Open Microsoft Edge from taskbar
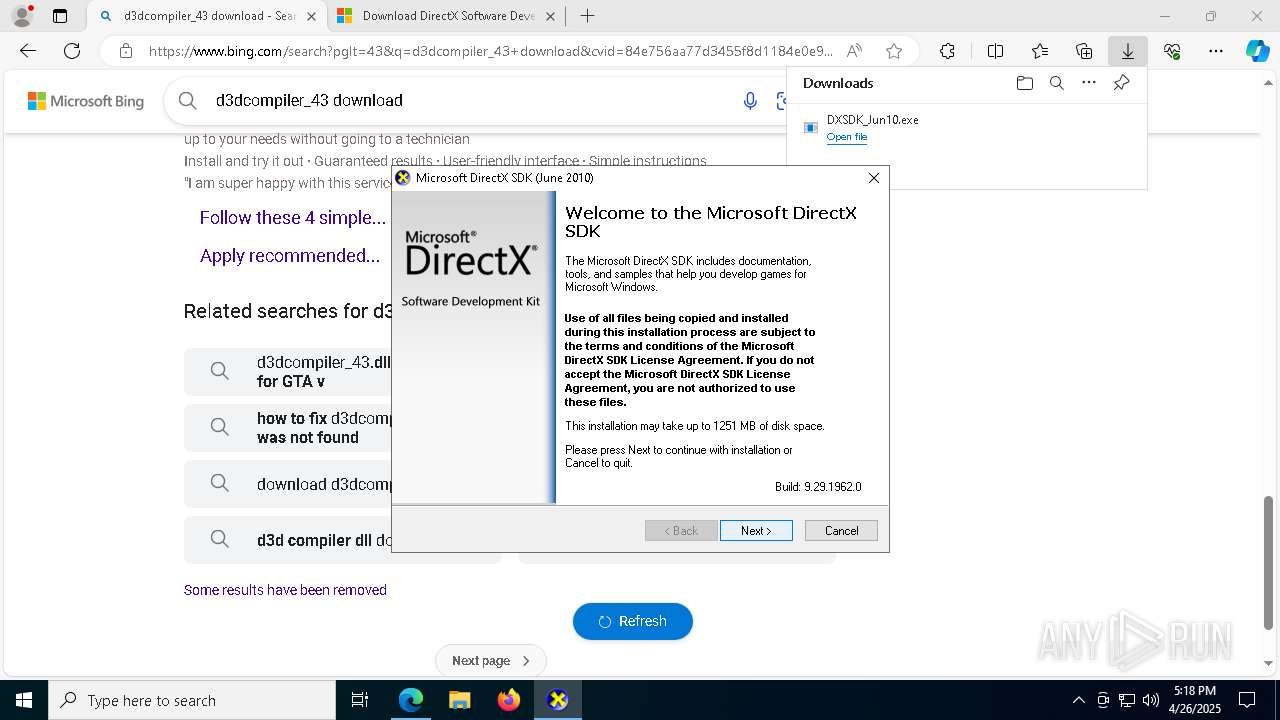The image size is (1280, 720). [411, 700]
